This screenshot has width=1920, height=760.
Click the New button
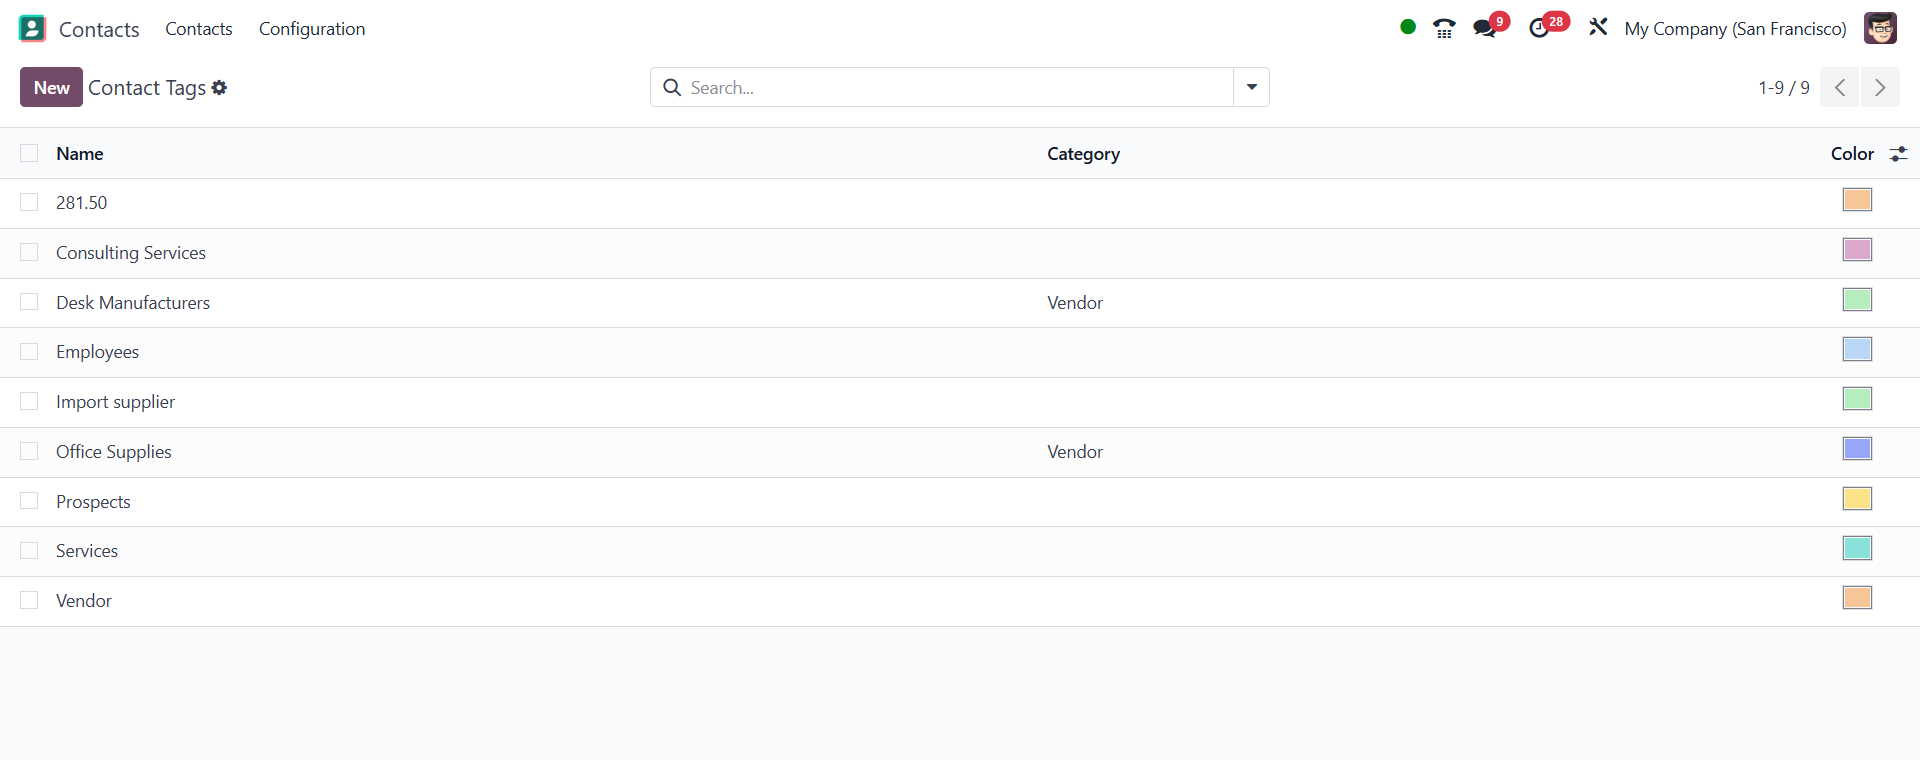[x=51, y=88]
